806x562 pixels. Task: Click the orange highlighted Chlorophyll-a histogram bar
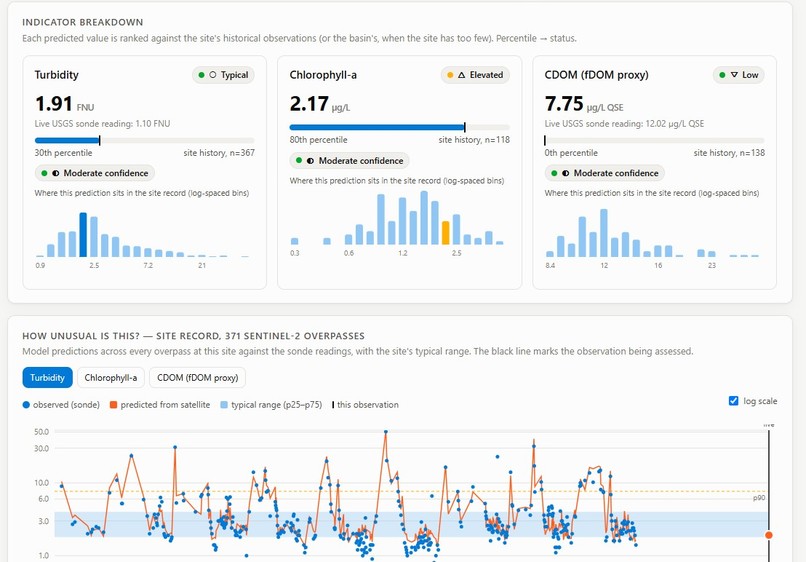tap(446, 233)
